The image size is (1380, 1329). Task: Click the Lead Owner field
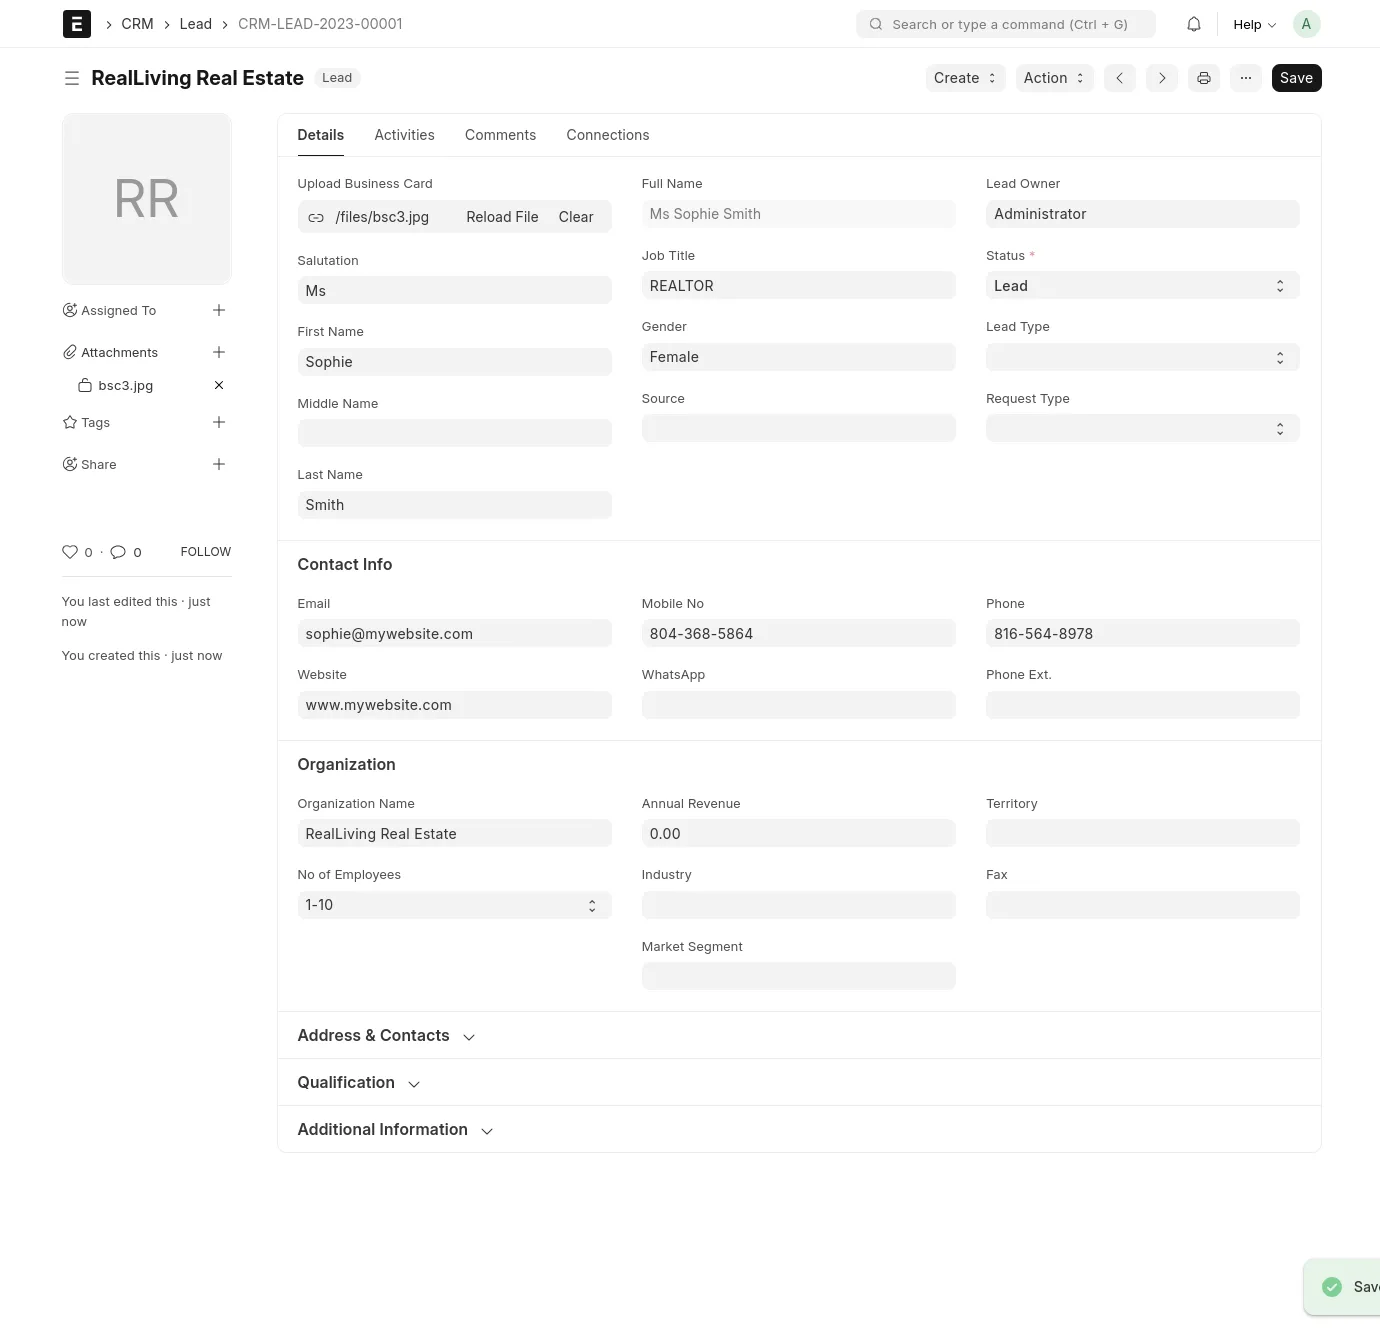tap(1142, 214)
